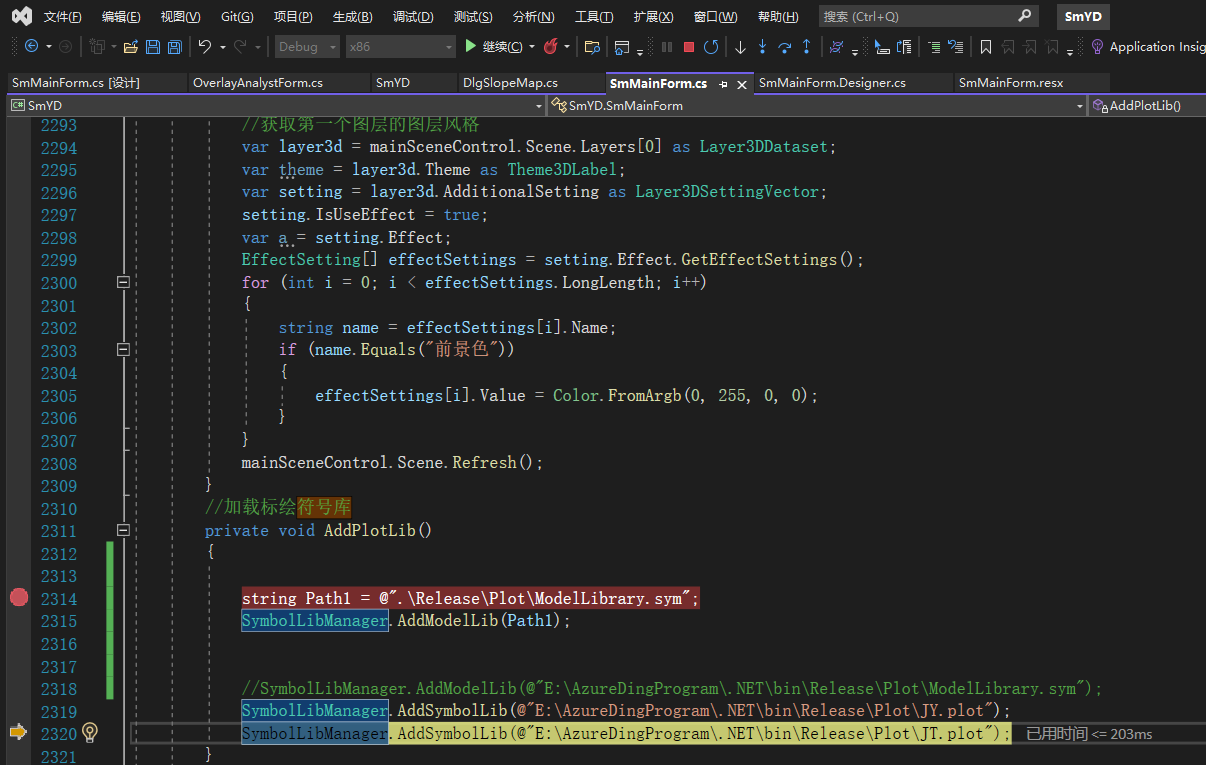Click the Step Over icon
The image size is (1206, 765).
coord(784,47)
